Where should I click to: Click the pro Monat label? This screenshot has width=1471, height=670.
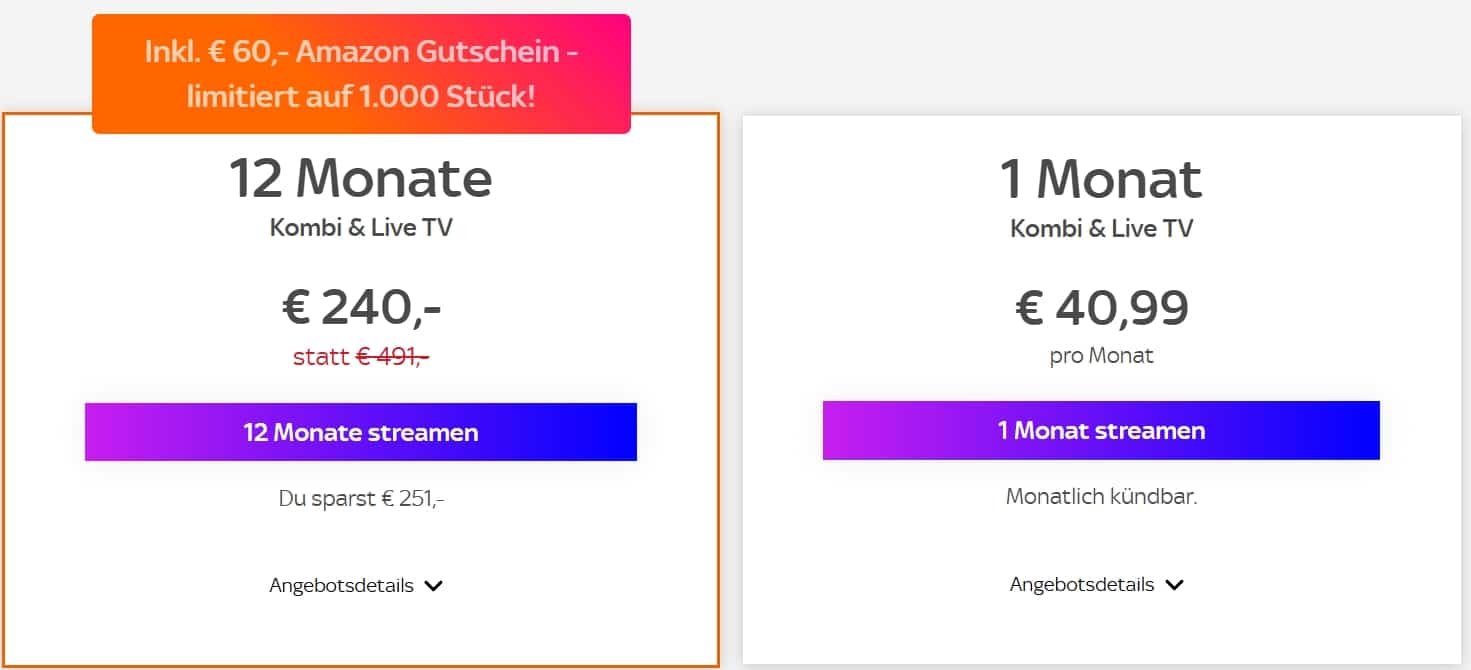(x=1101, y=356)
